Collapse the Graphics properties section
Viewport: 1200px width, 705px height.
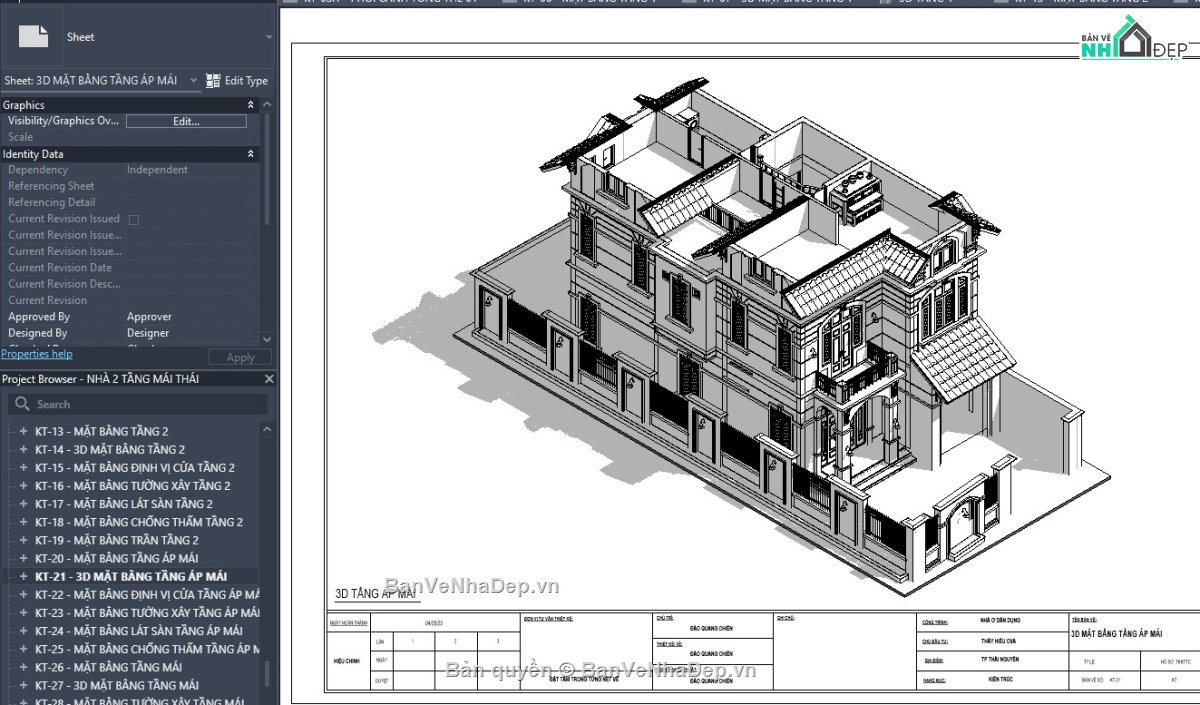[x=251, y=105]
